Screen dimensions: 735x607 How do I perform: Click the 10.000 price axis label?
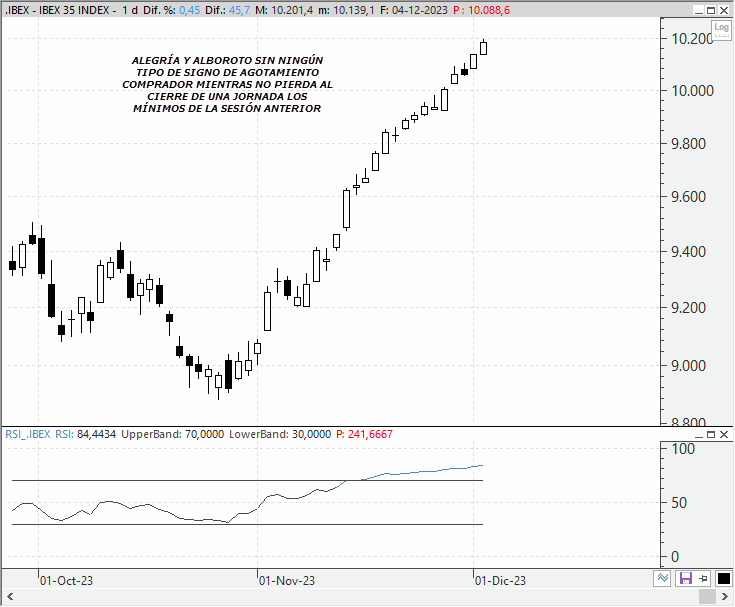[692, 91]
